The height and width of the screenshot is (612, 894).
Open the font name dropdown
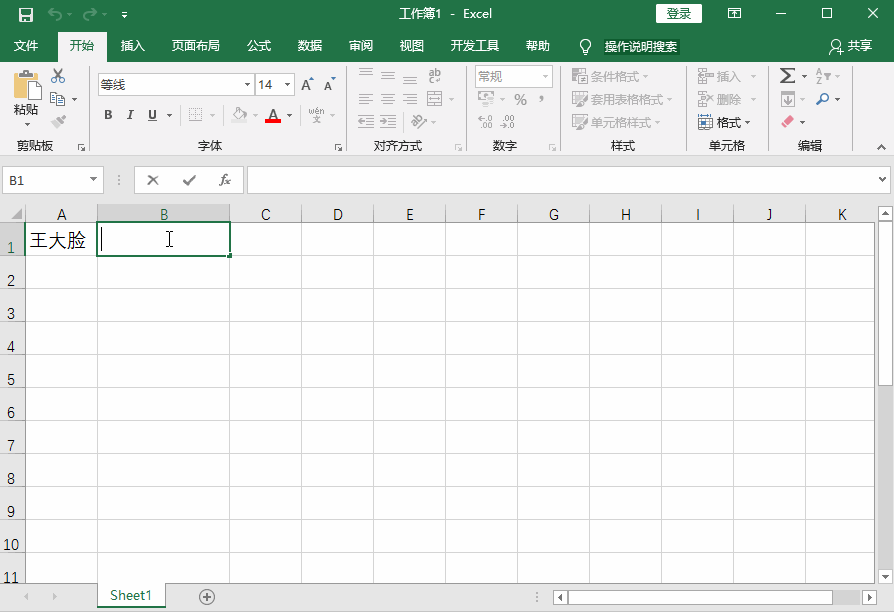tap(246, 84)
